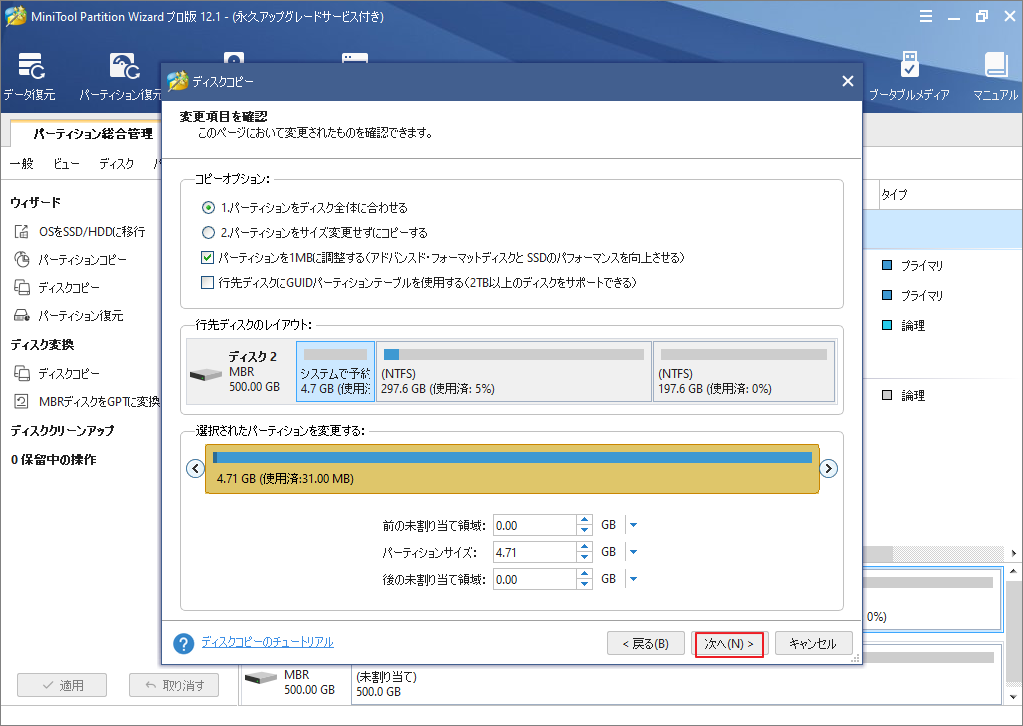The image size is (1023, 726).
Task: Click the 次へ(N) button
Action: pos(729,644)
